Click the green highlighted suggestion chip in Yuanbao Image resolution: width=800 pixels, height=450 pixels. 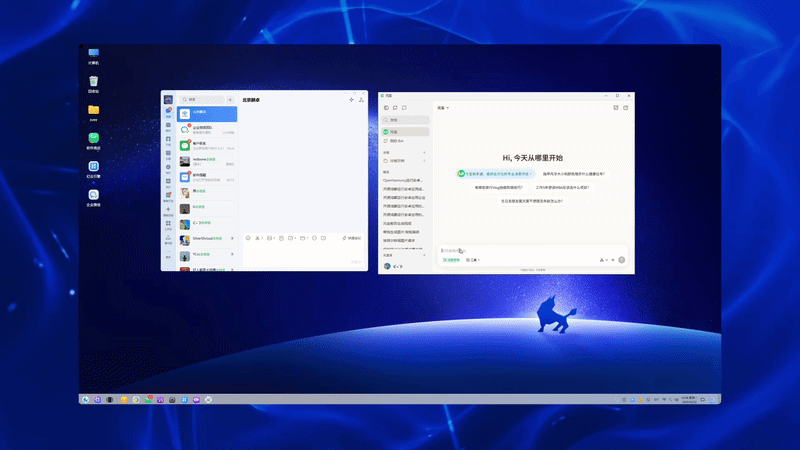click(x=495, y=174)
